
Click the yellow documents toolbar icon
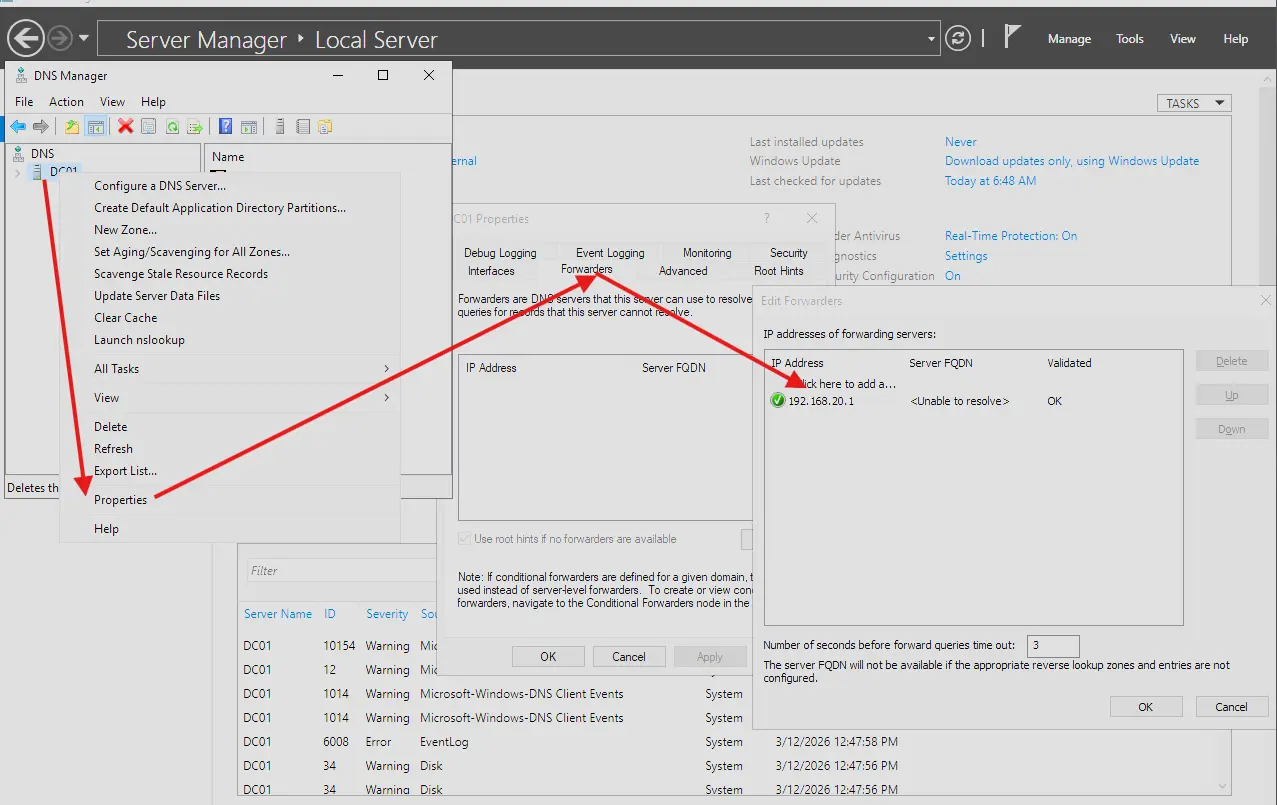[325, 126]
